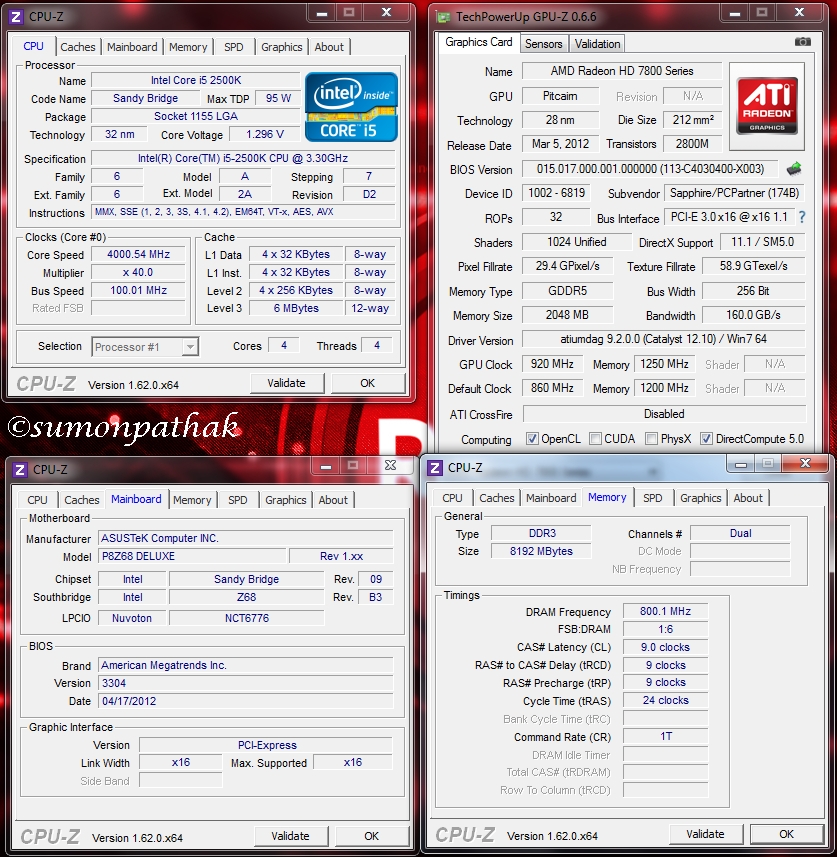Viewport: 837px width, 857px height.
Task: Click the BIOS date 04/17/2012
Action: pyautogui.click(x=245, y=701)
